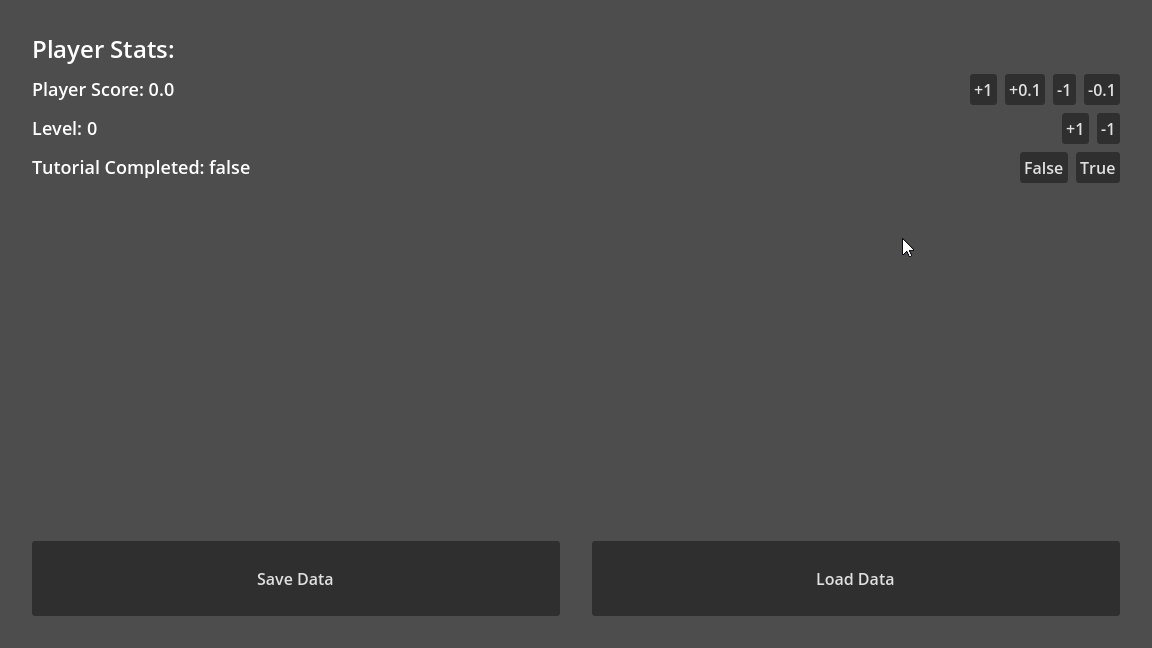Select the Player Score label text

[87, 90]
